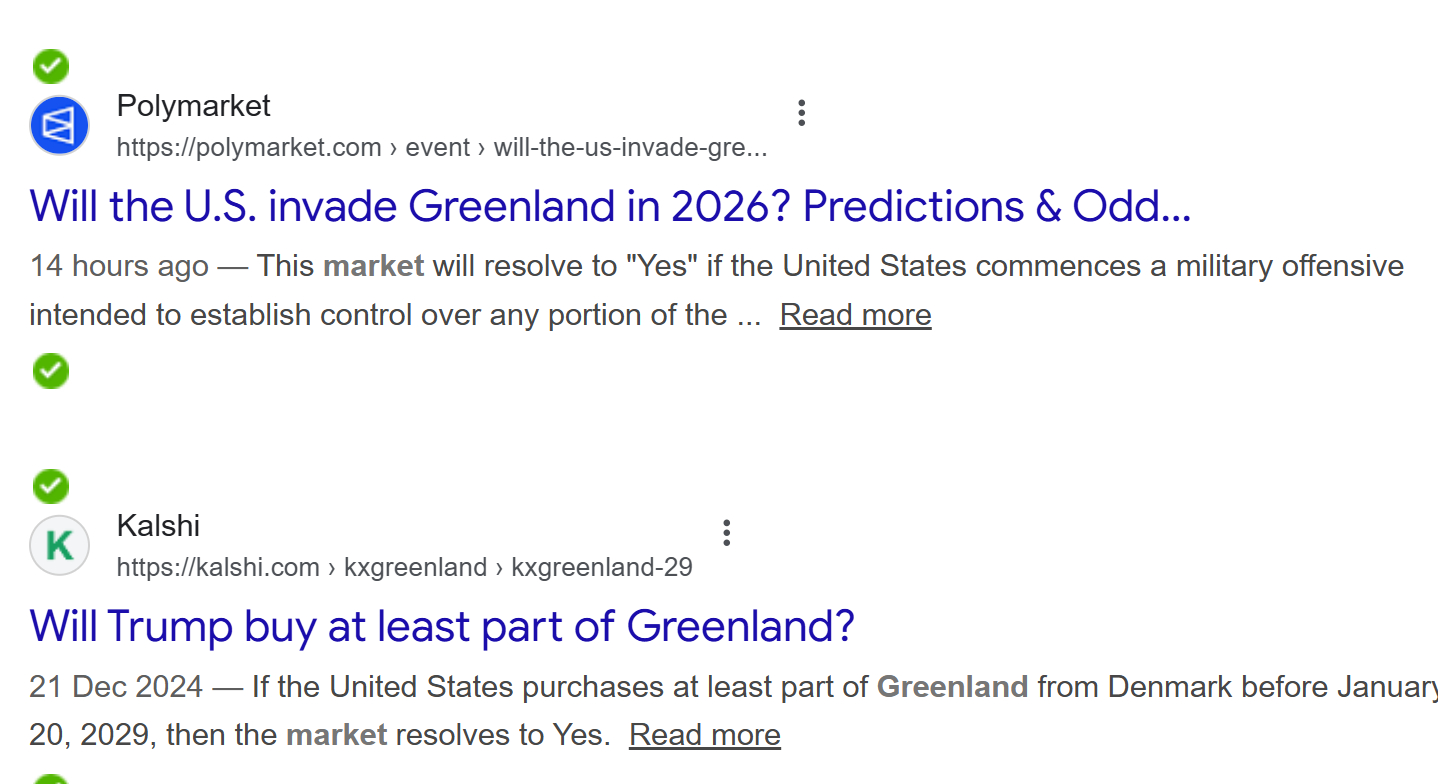Click the polymarket.com breadcrumb URL
This screenshot has height=784, width=1438.
click(x=442, y=148)
